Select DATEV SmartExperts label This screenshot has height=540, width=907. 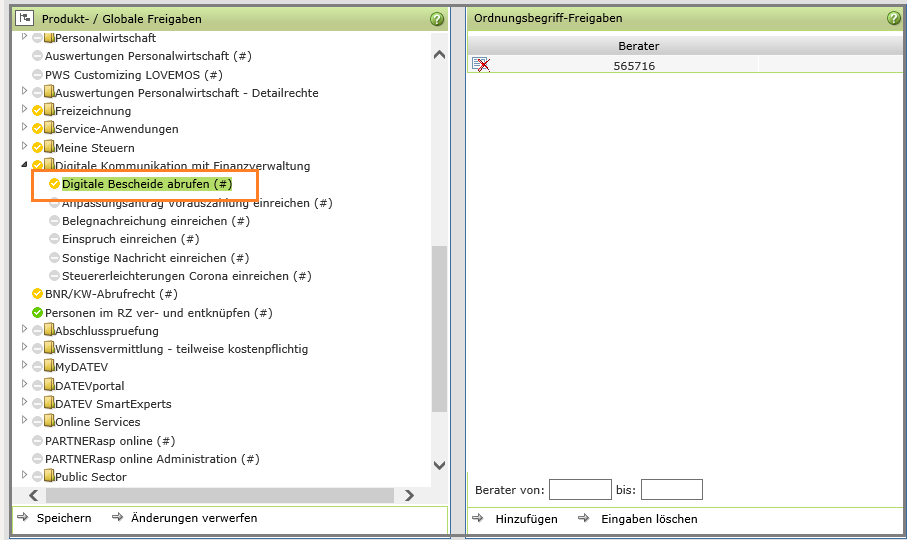tap(113, 404)
